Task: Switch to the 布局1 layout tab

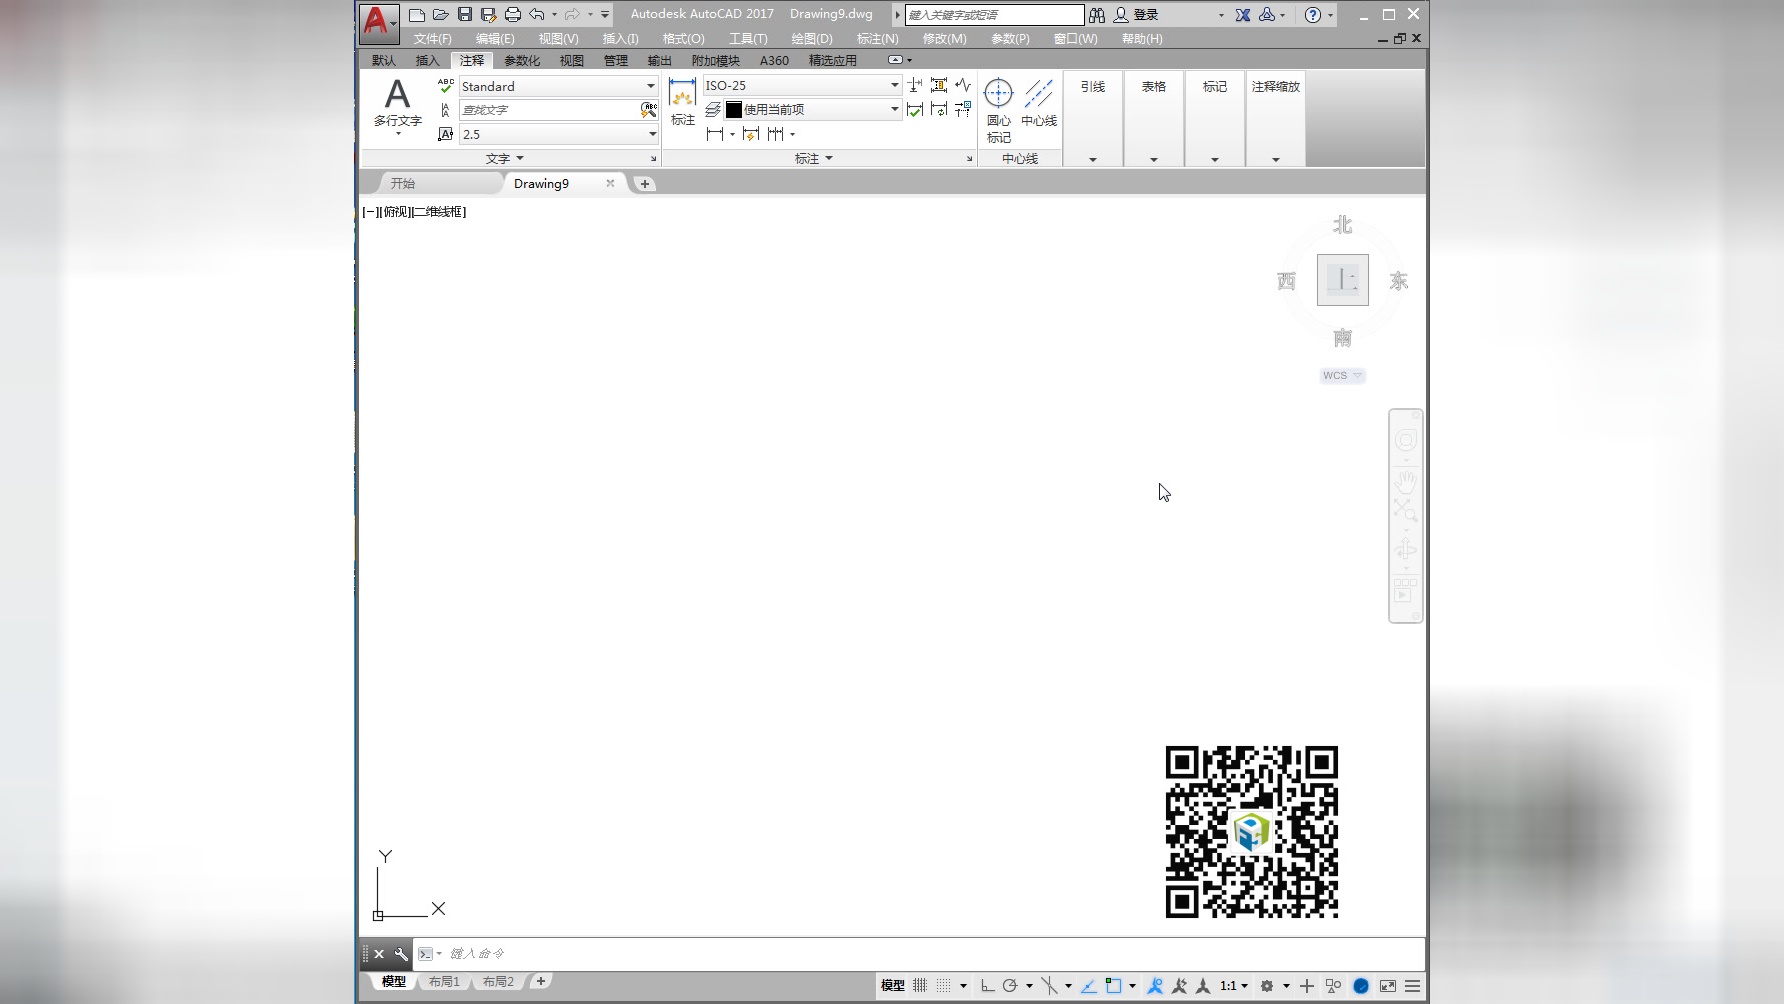Action: click(x=444, y=982)
